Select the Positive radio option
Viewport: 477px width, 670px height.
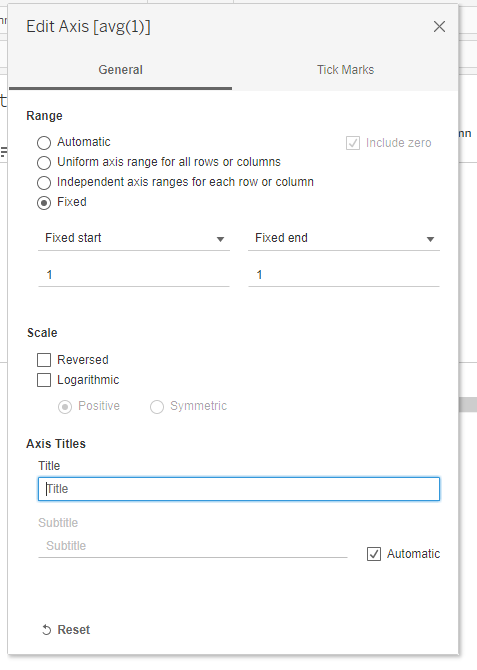pyautogui.click(x=65, y=407)
